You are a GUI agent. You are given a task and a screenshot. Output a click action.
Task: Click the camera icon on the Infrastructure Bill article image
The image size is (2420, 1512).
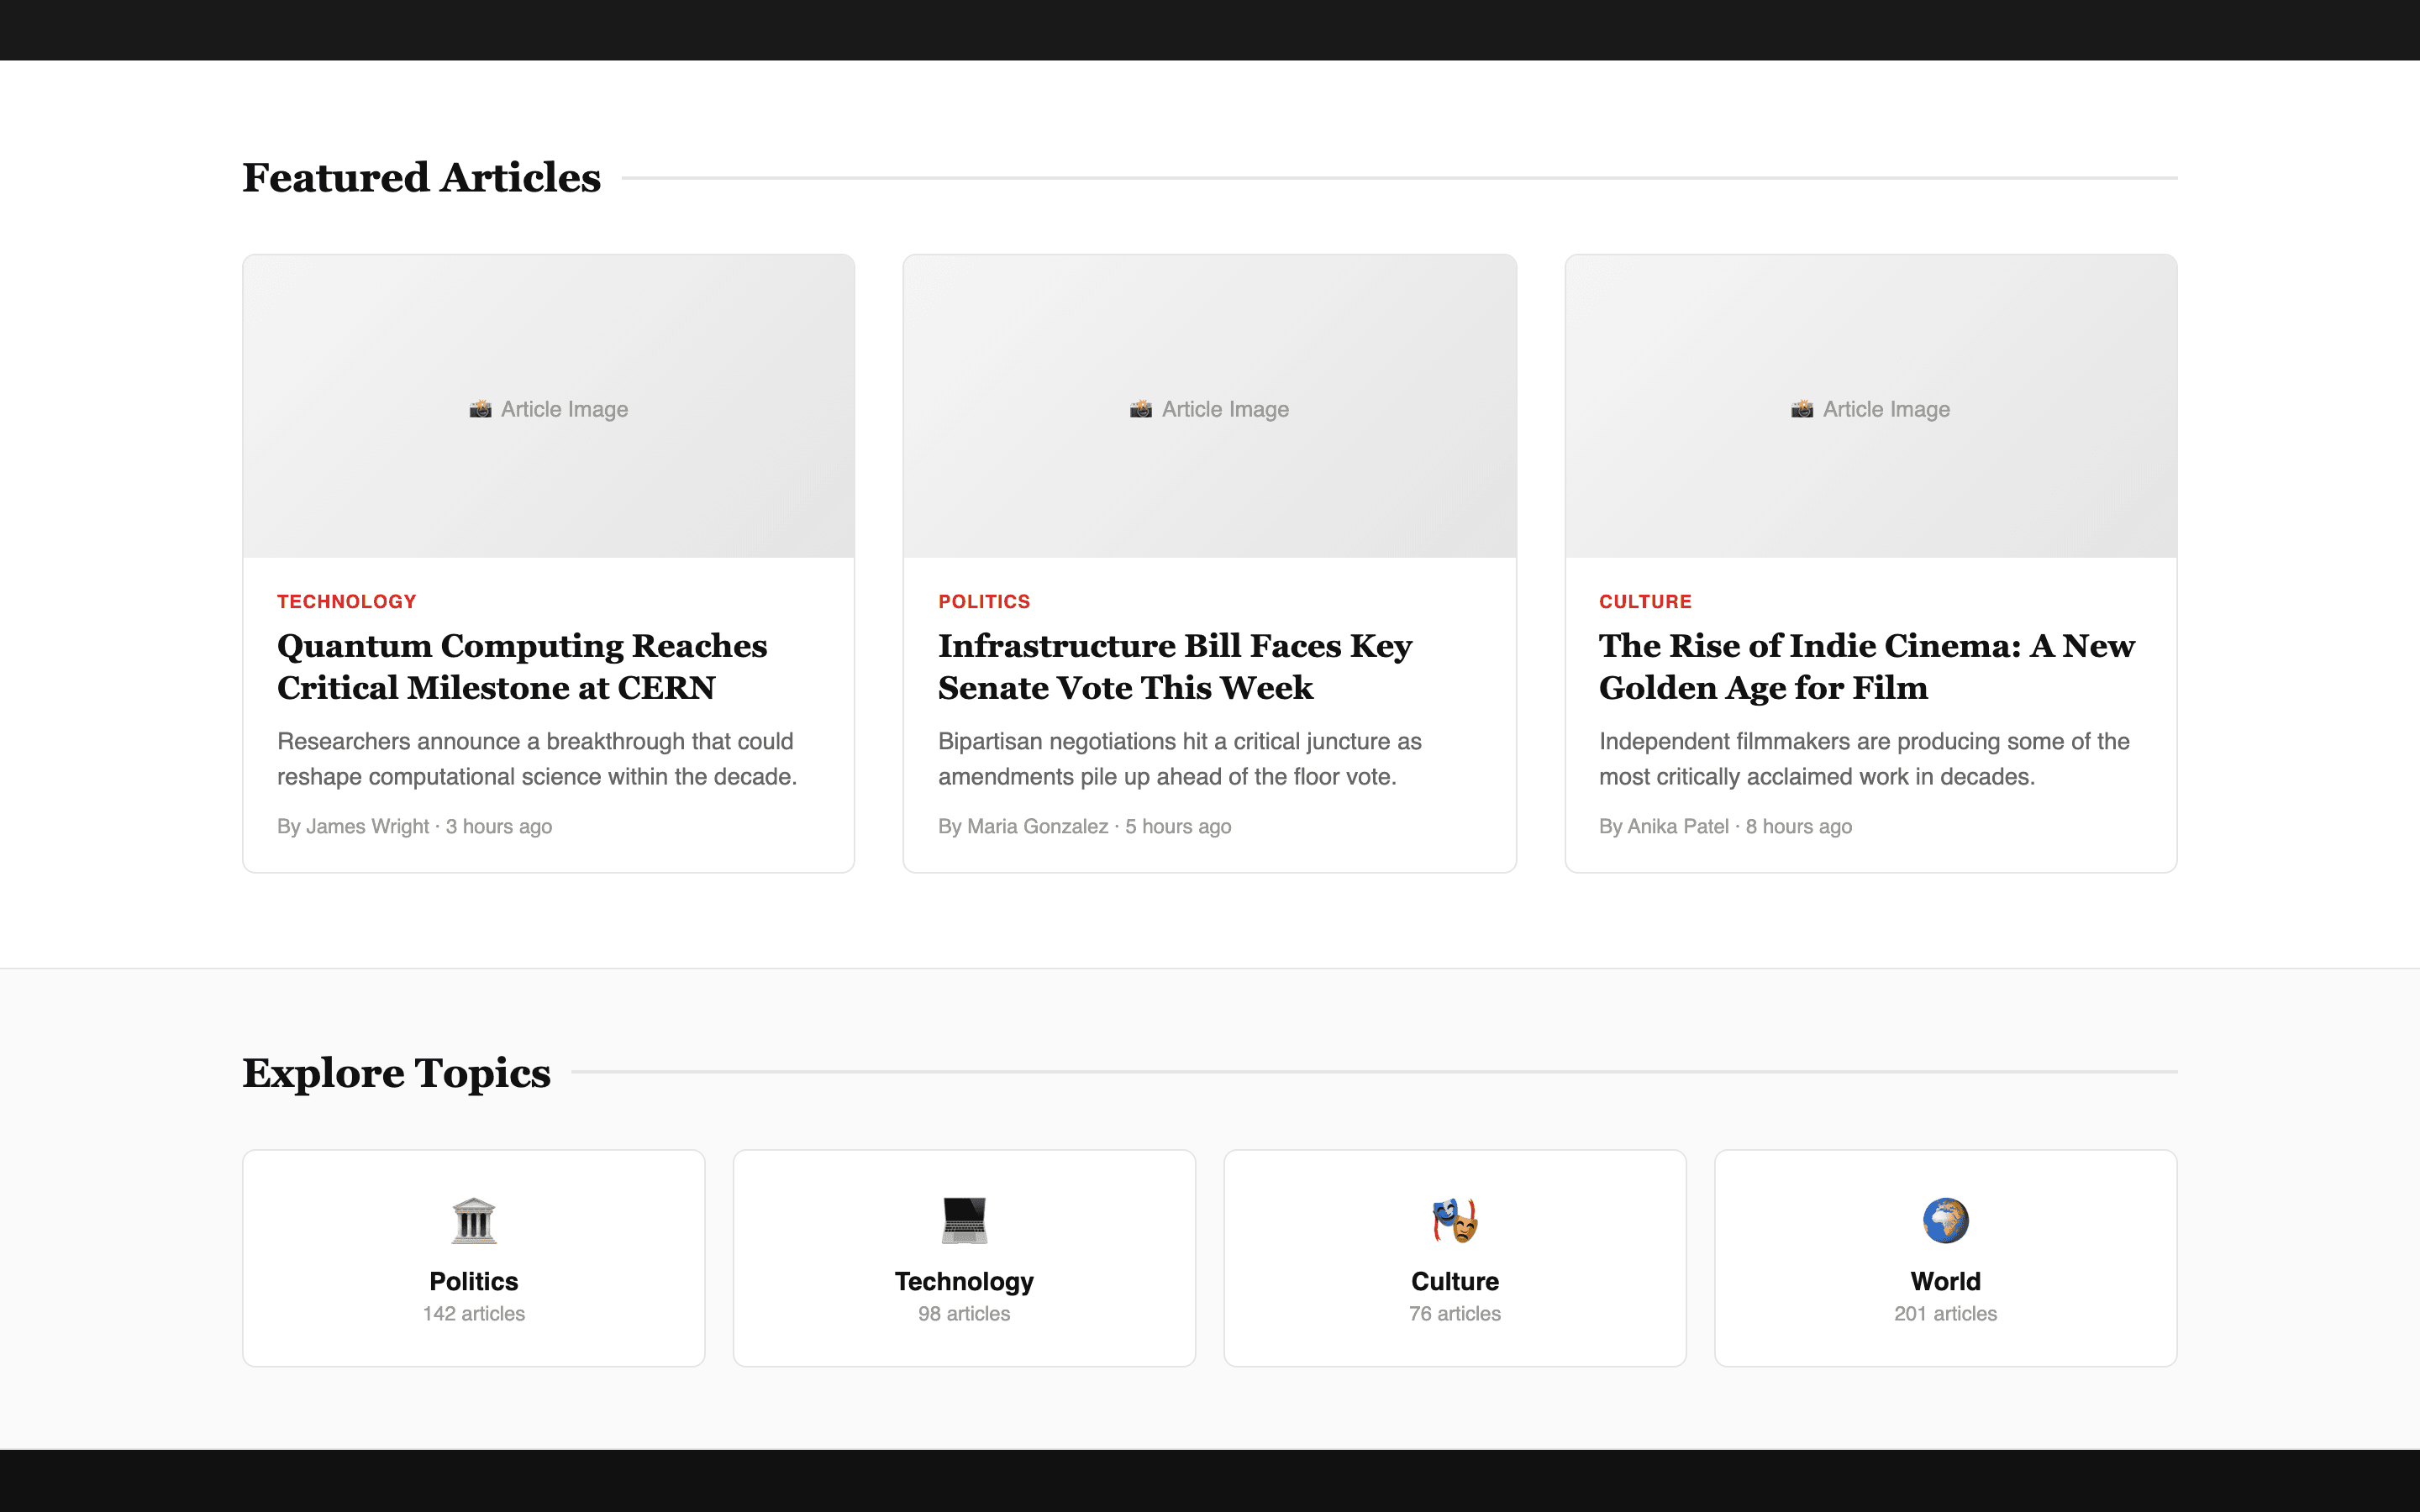coord(1142,408)
